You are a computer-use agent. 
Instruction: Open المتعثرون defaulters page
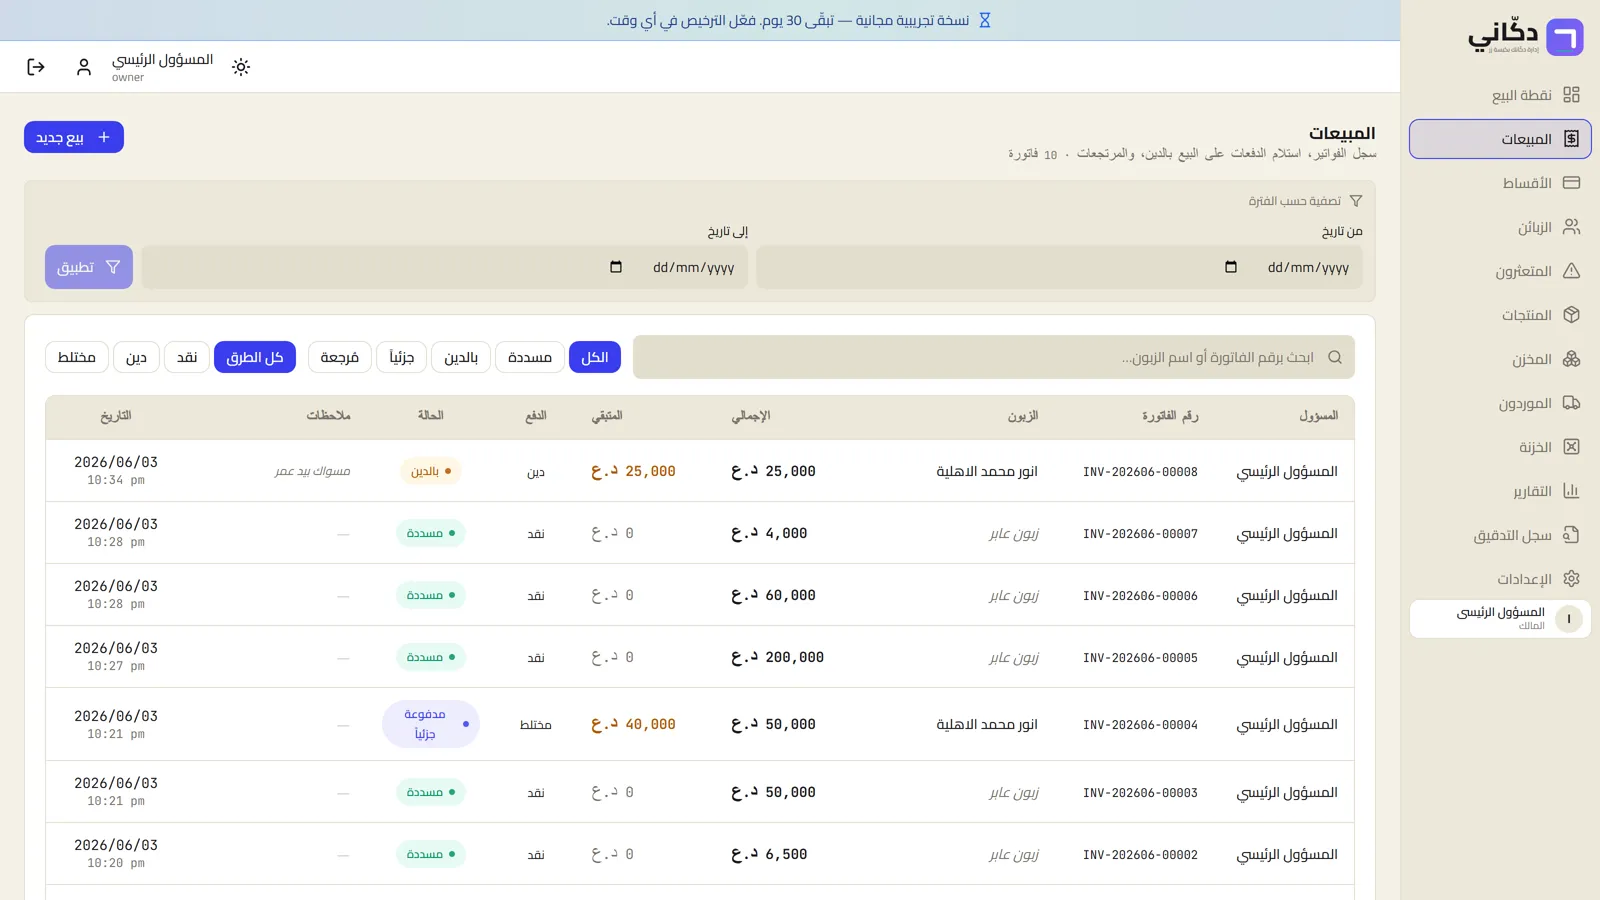pyautogui.click(x=1500, y=271)
